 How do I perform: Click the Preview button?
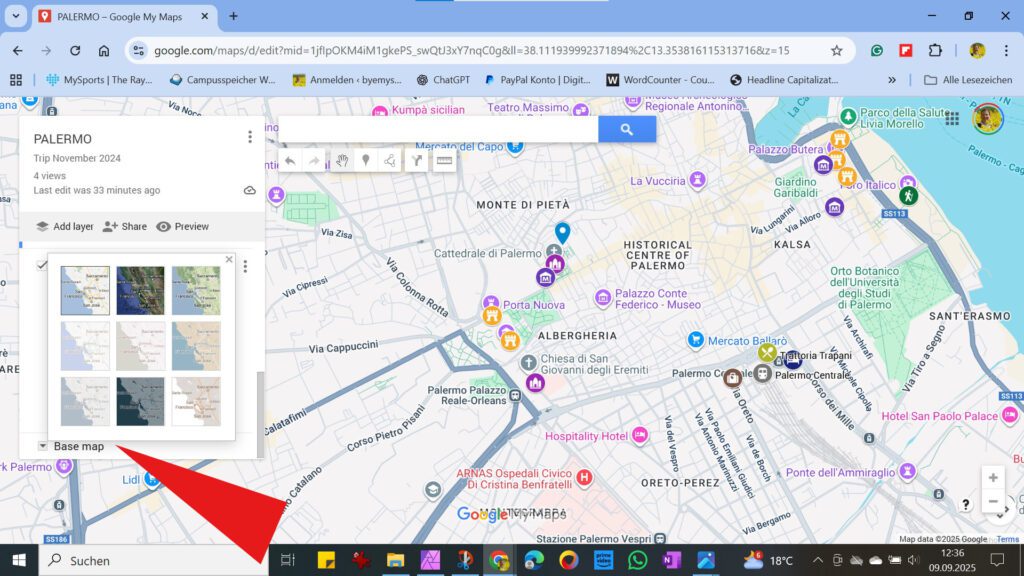click(183, 226)
